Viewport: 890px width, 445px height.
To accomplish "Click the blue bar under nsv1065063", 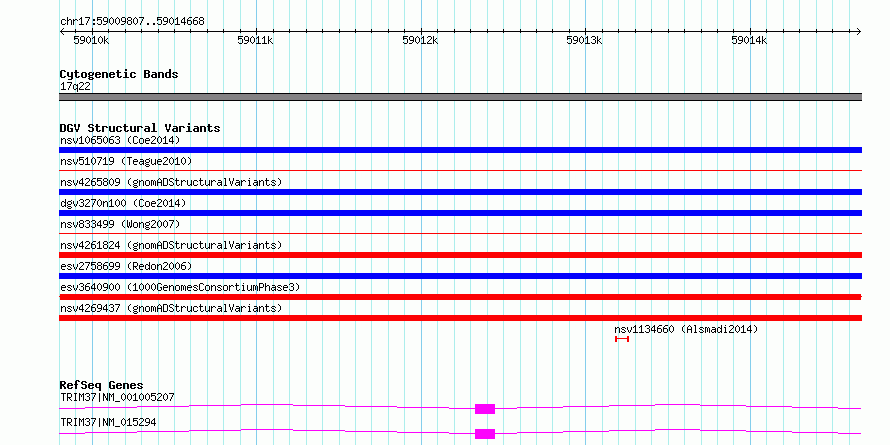I will [460, 150].
